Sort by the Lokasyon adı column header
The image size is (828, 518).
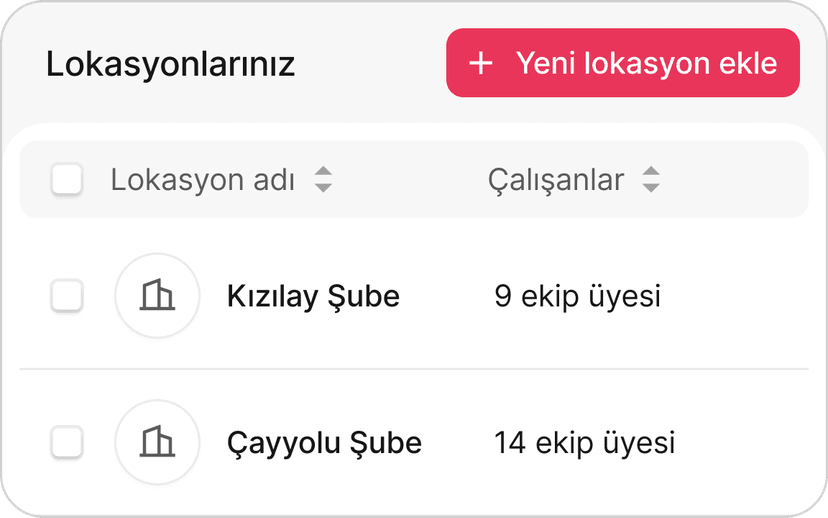(x=203, y=180)
